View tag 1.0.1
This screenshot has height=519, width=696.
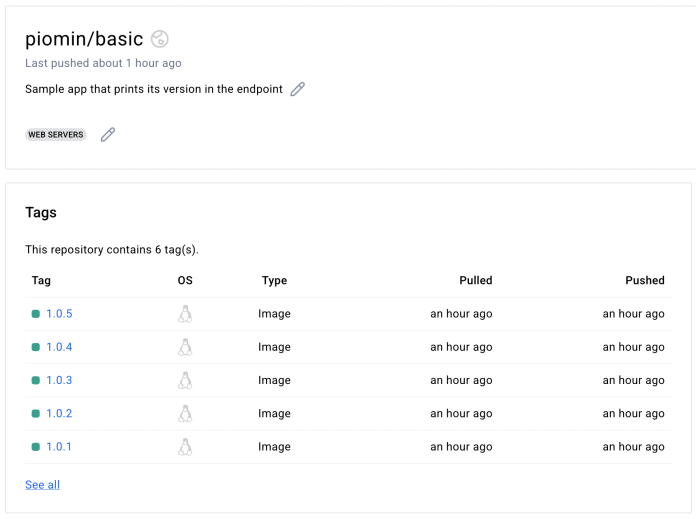tap(59, 447)
